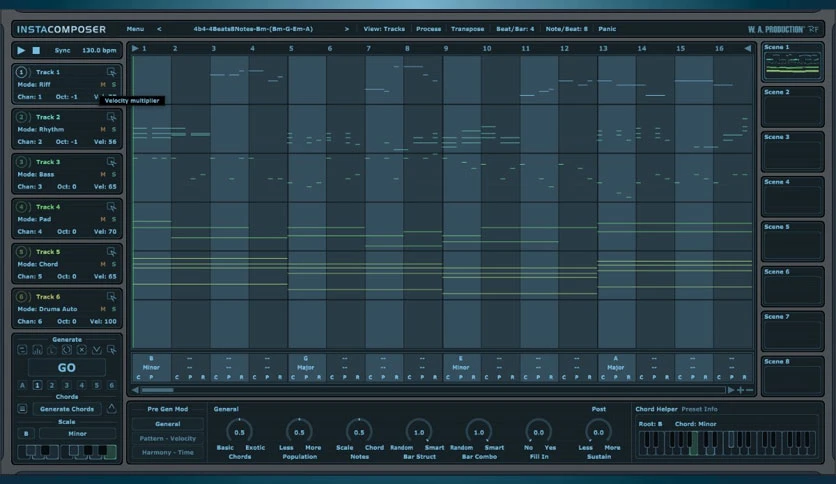Change Track 3 Mode: Bass
Viewport: 836px width, 484px height.
pos(36,174)
